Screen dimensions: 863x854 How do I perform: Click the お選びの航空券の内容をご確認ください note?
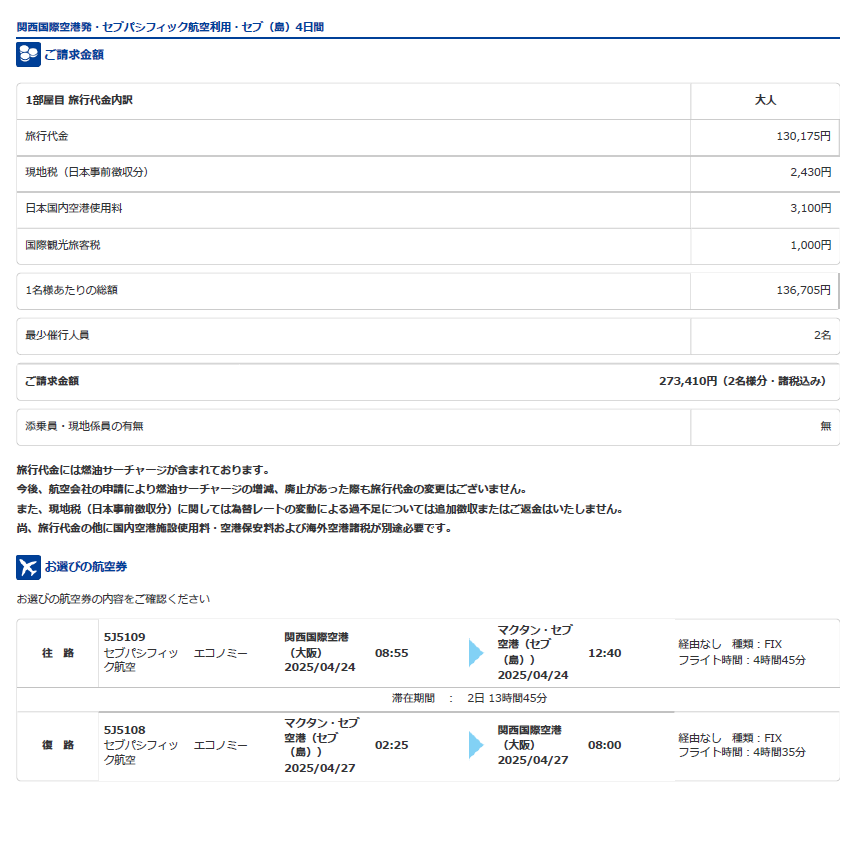tap(113, 599)
